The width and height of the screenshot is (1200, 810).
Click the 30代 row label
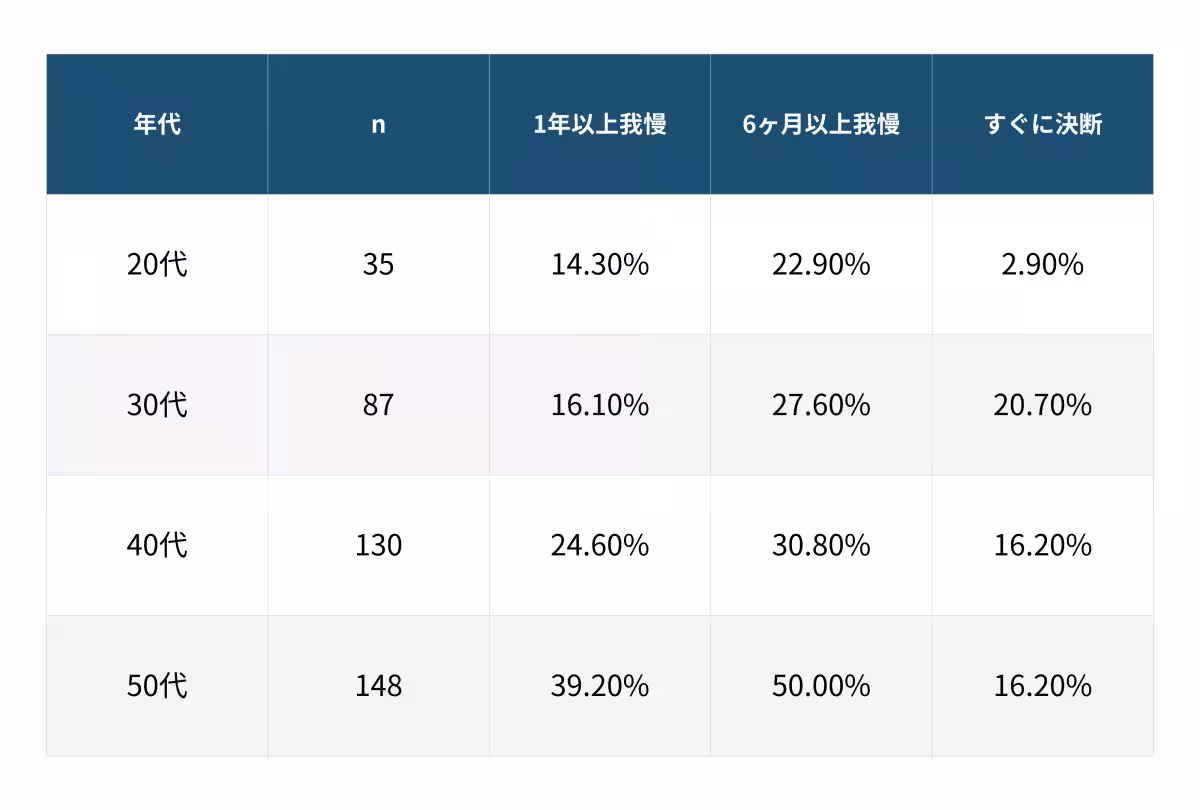click(157, 405)
